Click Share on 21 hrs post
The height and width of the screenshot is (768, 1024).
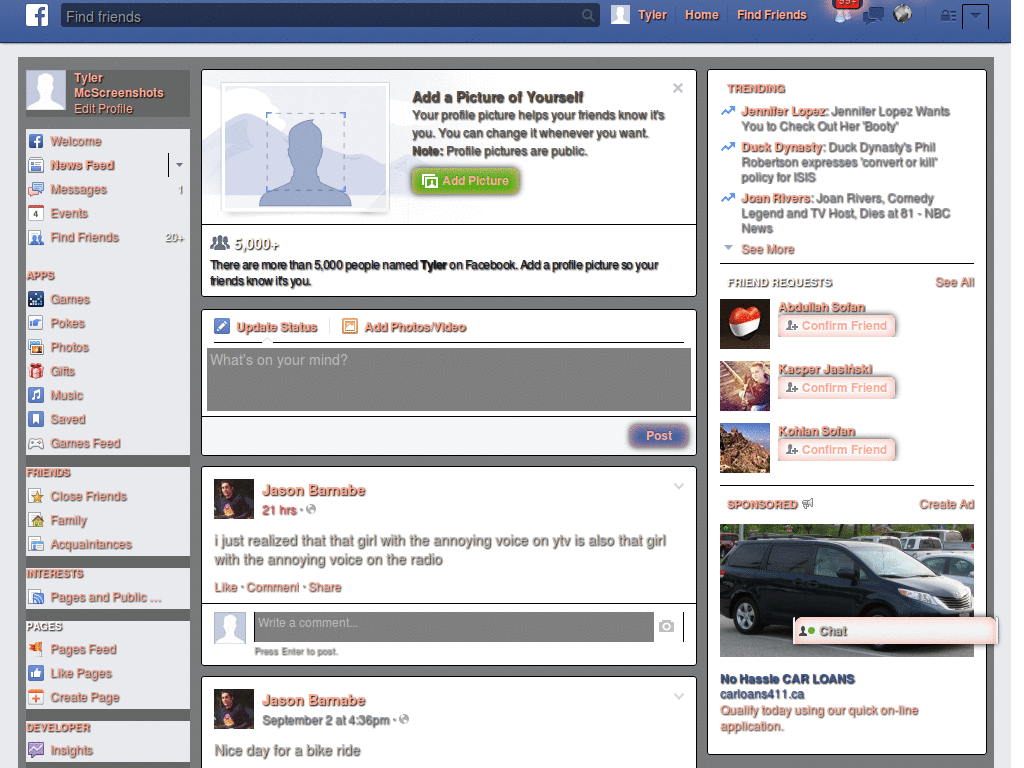[x=325, y=587]
